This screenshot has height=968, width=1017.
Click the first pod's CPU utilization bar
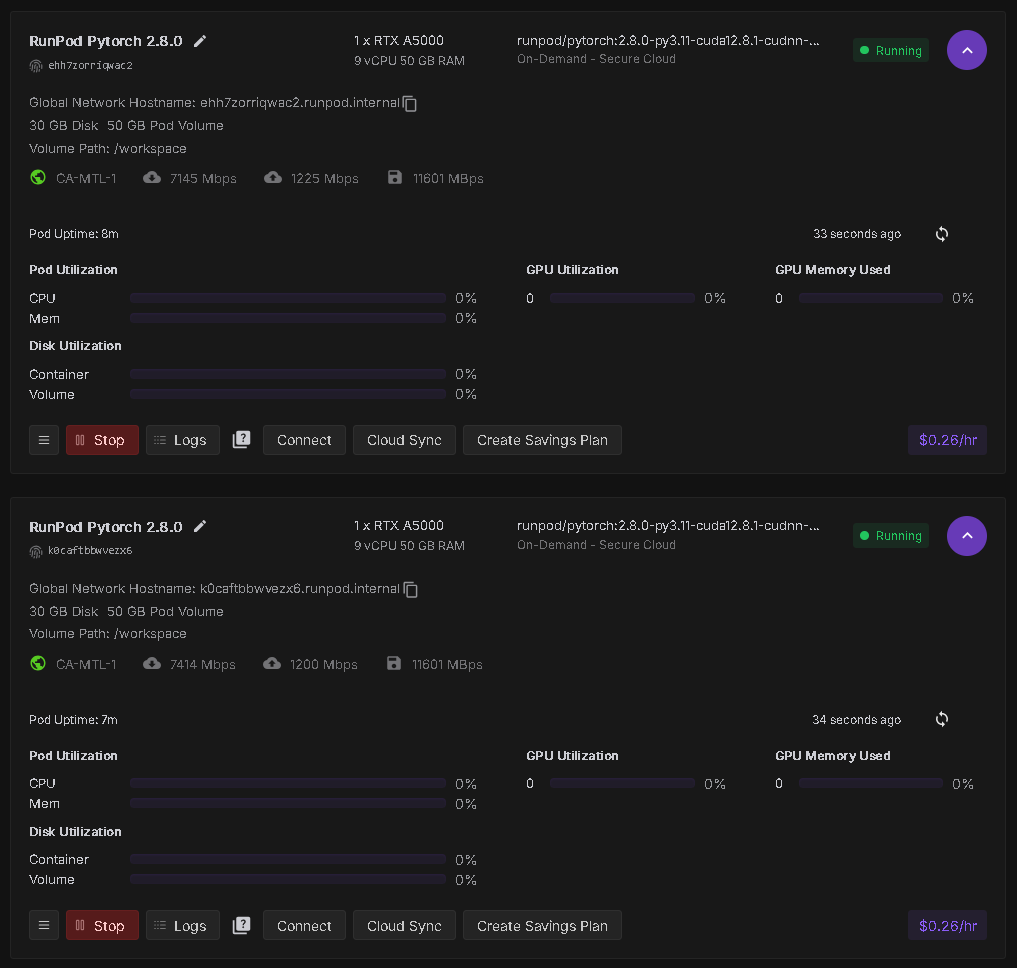point(288,298)
